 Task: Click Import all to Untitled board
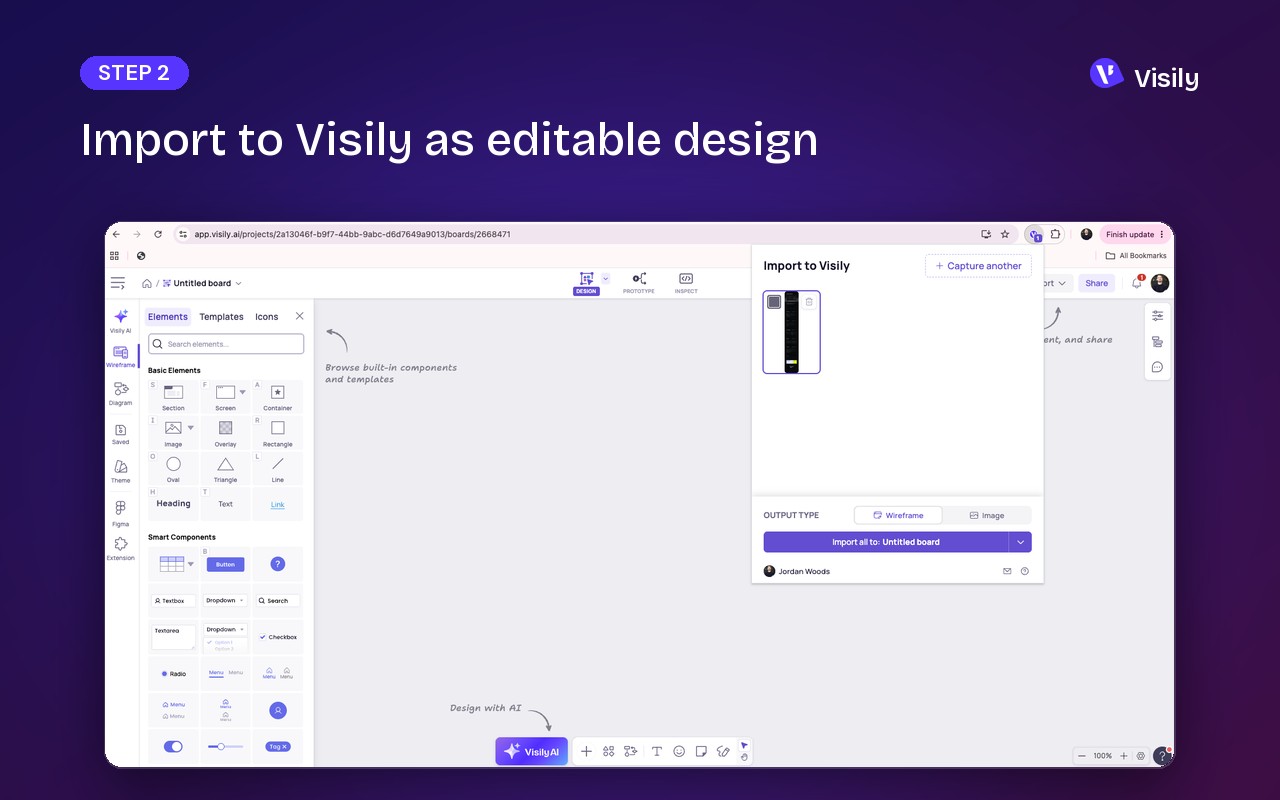point(886,542)
